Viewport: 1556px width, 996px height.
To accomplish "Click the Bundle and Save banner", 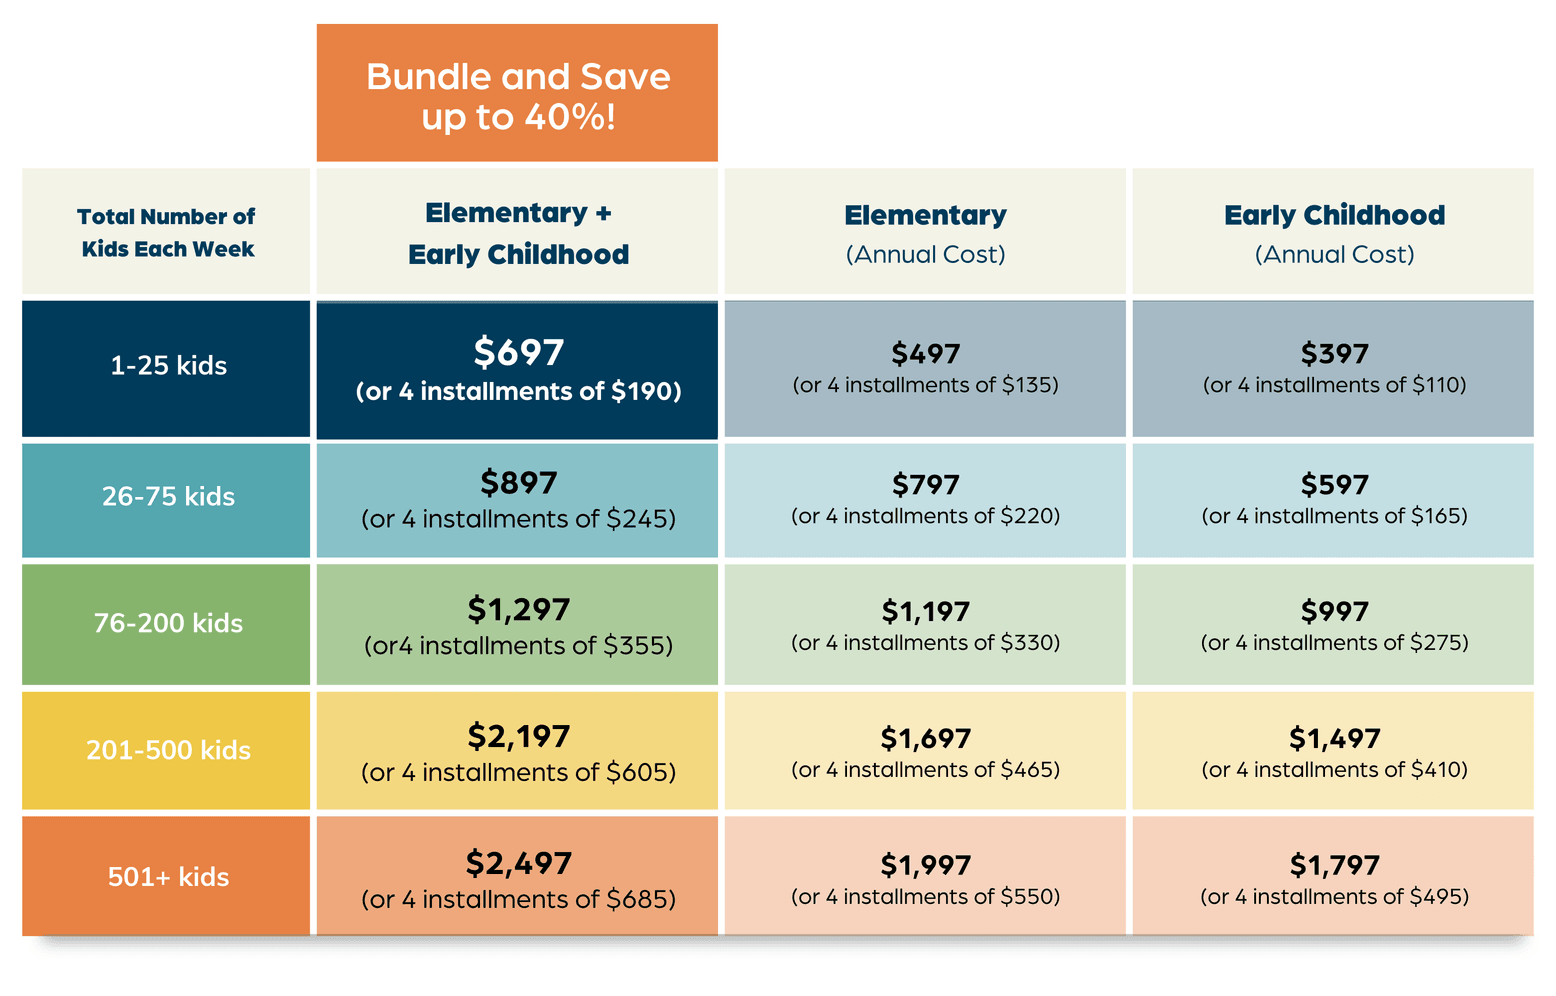I will click(x=517, y=94).
